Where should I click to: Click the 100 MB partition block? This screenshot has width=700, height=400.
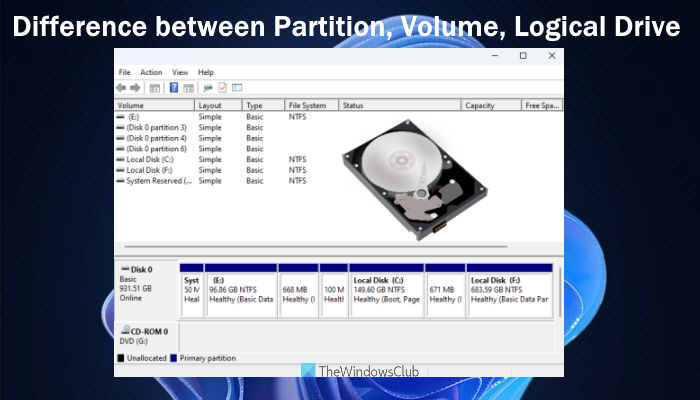point(334,290)
